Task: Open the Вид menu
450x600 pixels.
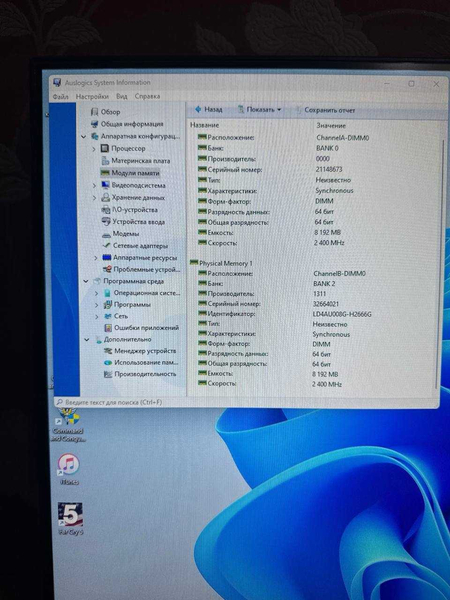Action: (x=122, y=96)
